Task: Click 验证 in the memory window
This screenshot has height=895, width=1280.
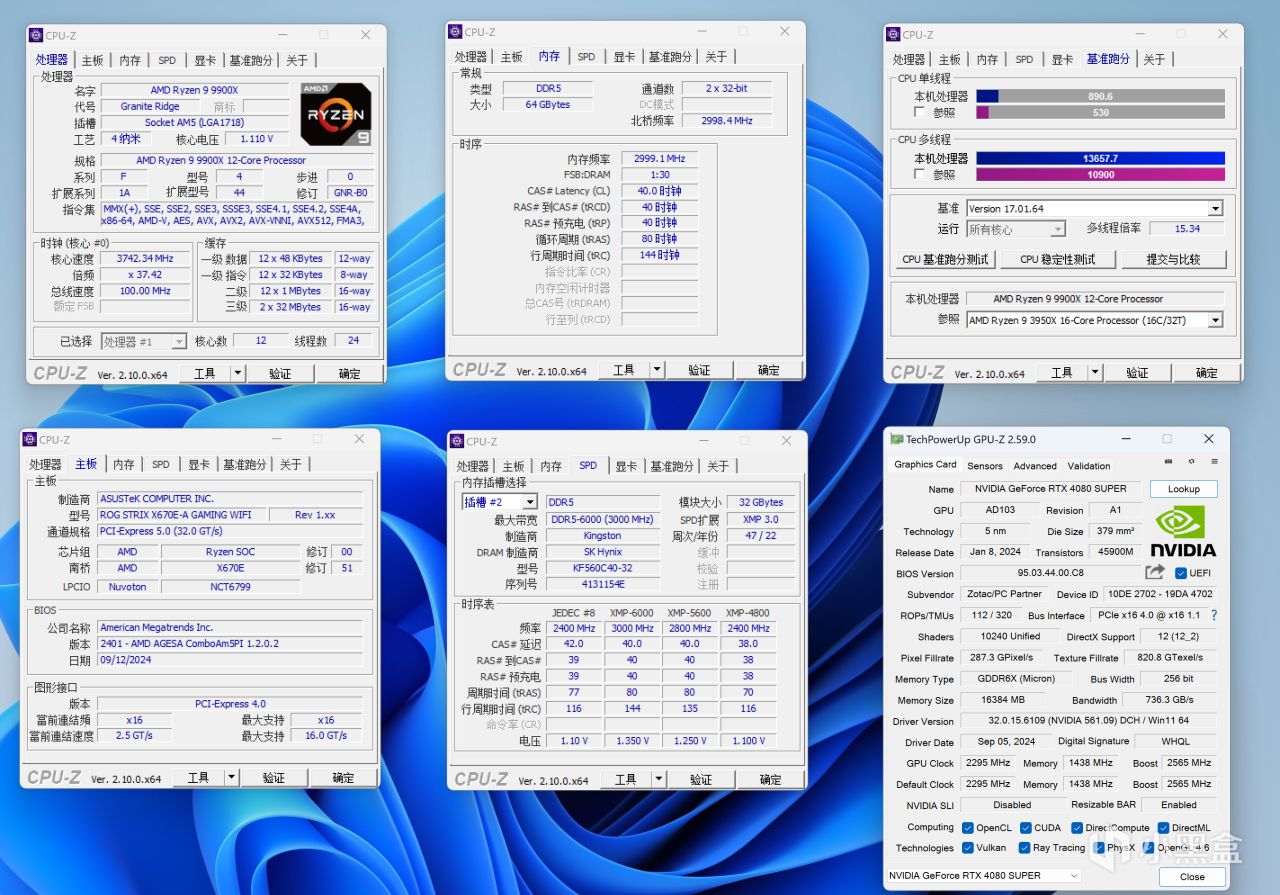Action: [x=699, y=370]
